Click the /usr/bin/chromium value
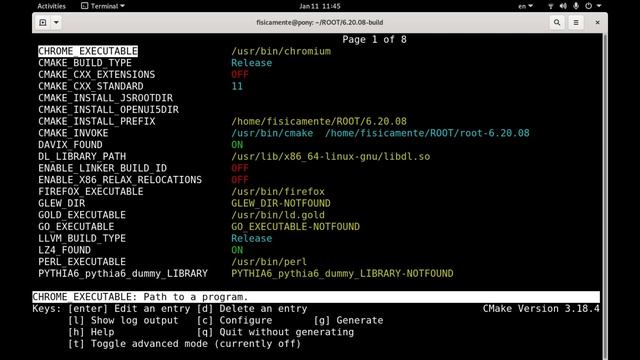This screenshot has width=640, height=360. coord(281,51)
